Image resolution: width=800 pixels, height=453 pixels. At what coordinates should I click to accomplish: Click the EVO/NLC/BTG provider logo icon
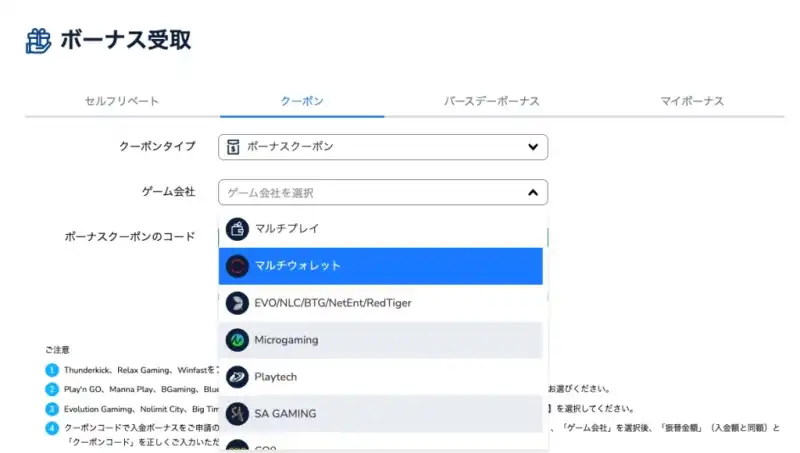point(237,303)
